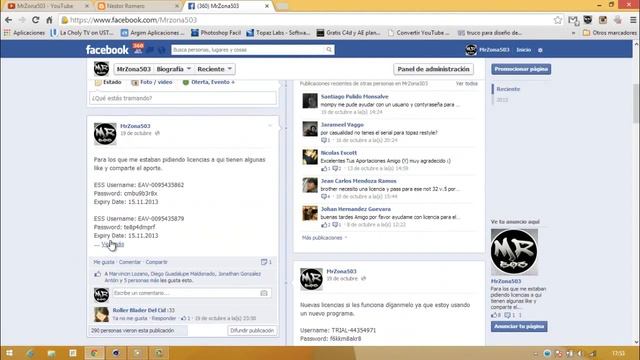This screenshot has width=640, height=360.
Task: Open Santiago Pulido Monsalve's profile picture
Action: click(310, 100)
